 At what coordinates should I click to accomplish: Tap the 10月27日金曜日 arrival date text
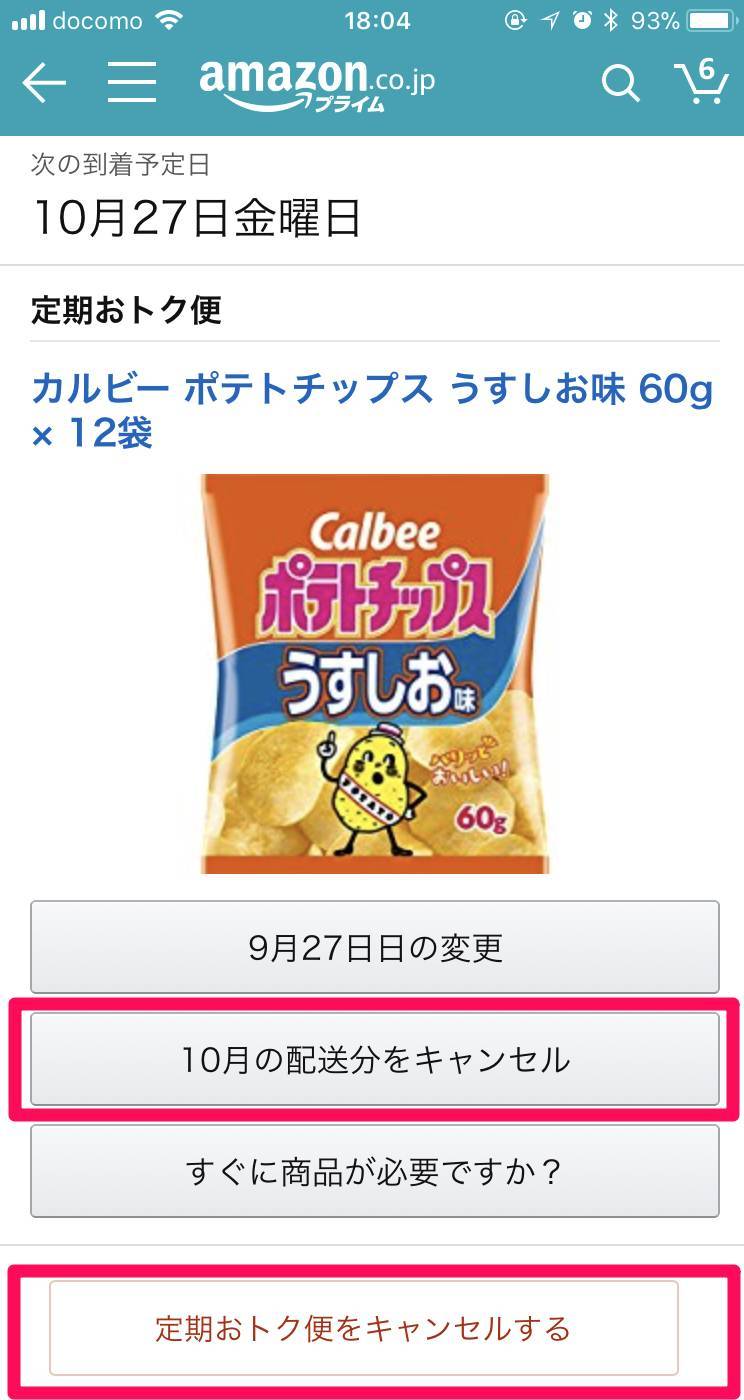click(196, 217)
